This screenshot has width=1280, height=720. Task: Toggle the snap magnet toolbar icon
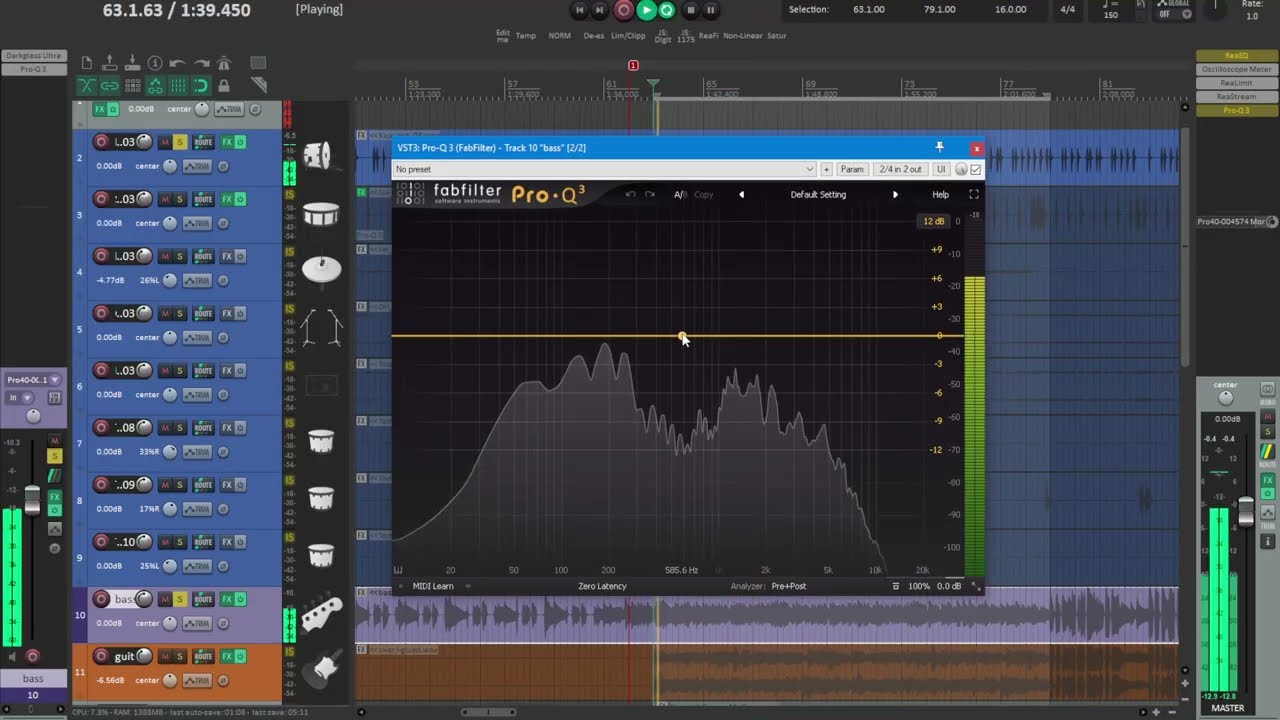[x=201, y=86]
